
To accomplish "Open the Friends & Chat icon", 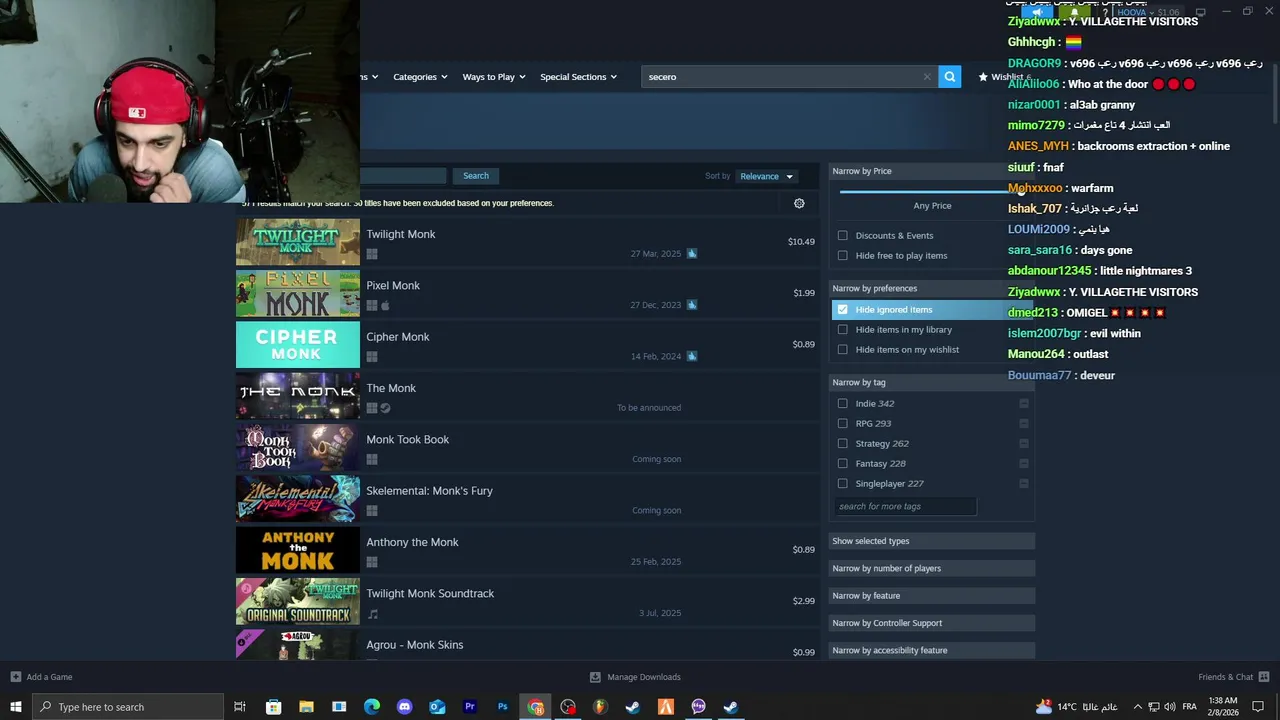I will click(1264, 677).
